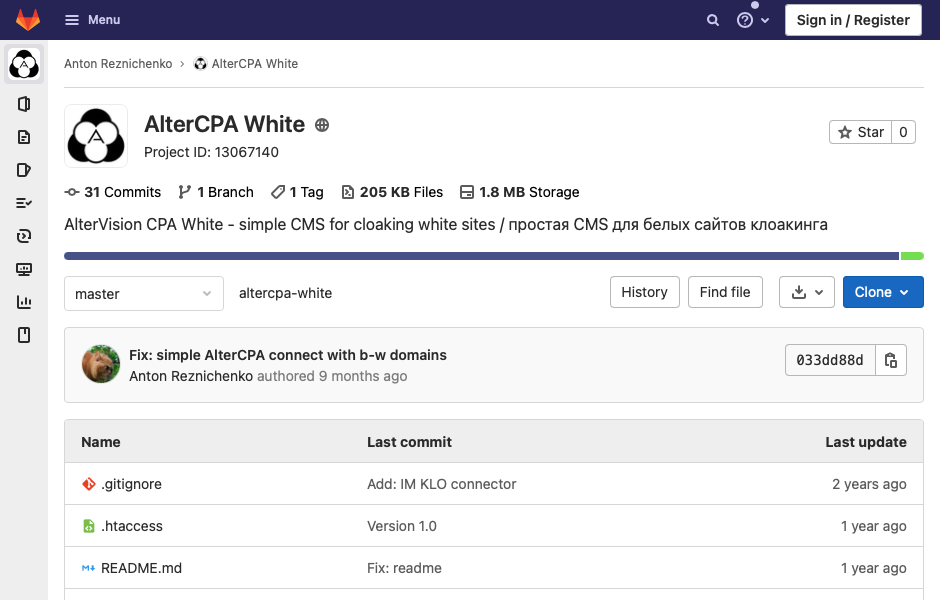The width and height of the screenshot is (940, 600).
Task: Go to Anton Reznichenko breadcrumb
Action: [x=118, y=64]
